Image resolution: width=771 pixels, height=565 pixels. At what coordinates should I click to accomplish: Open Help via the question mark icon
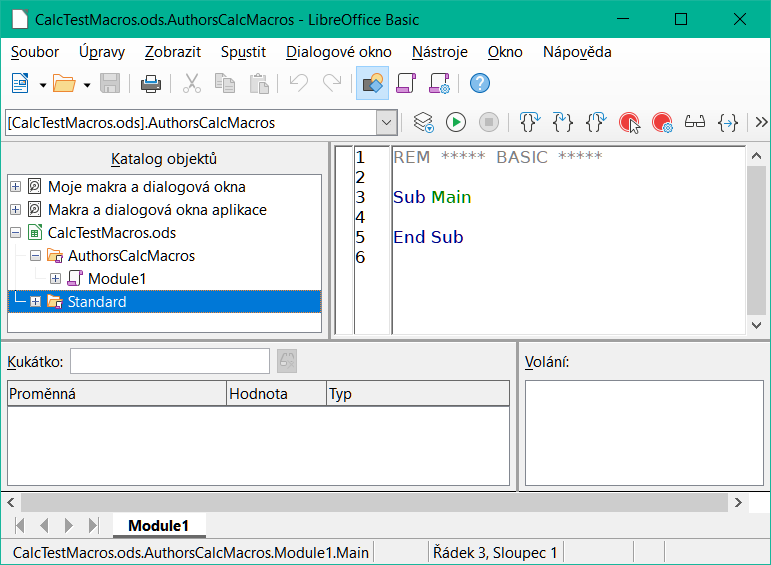(x=479, y=83)
